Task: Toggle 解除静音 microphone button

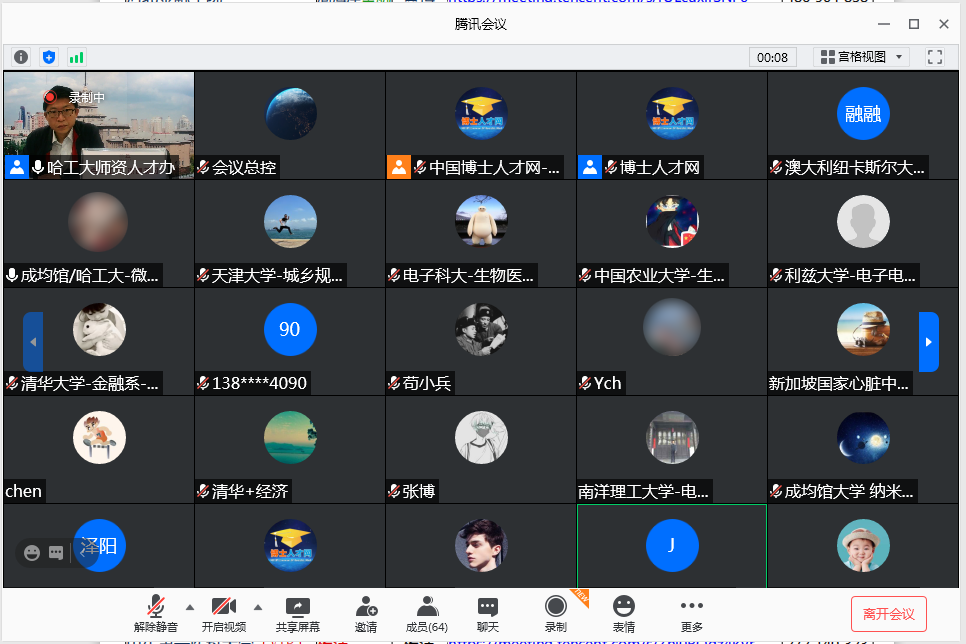Action: click(x=155, y=614)
